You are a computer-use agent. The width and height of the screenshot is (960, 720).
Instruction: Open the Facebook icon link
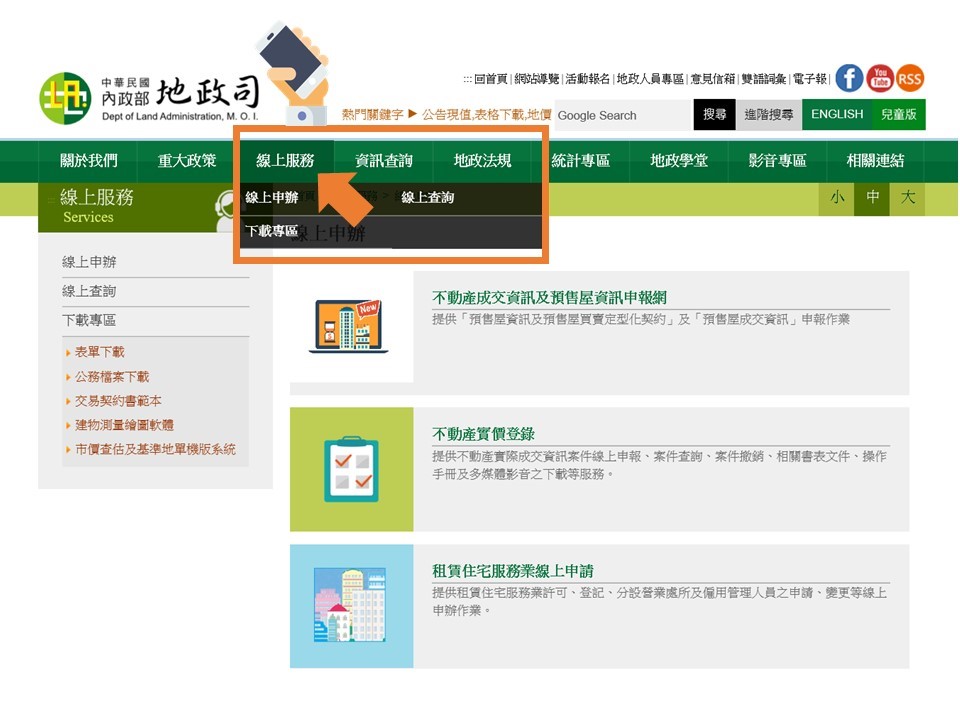[849, 78]
